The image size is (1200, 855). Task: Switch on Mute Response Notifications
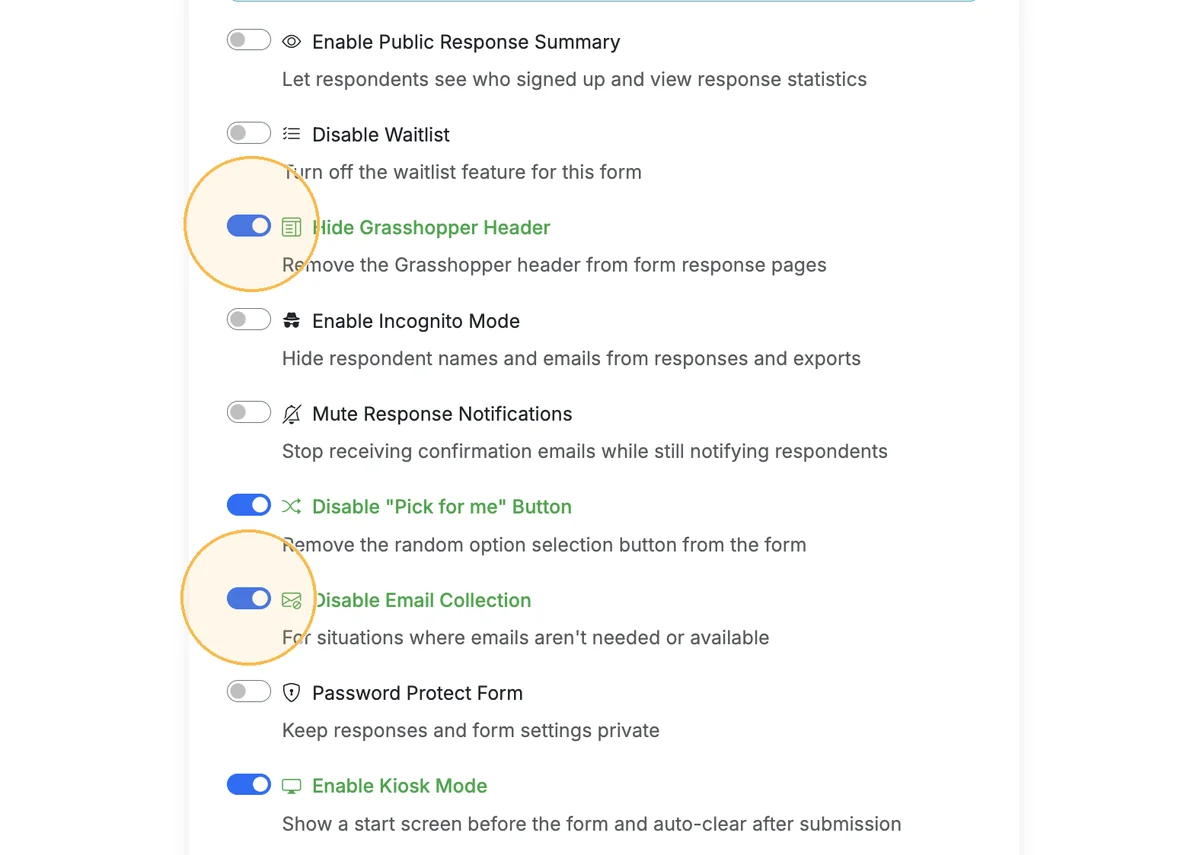pyautogui.click(x=249, y=412)
